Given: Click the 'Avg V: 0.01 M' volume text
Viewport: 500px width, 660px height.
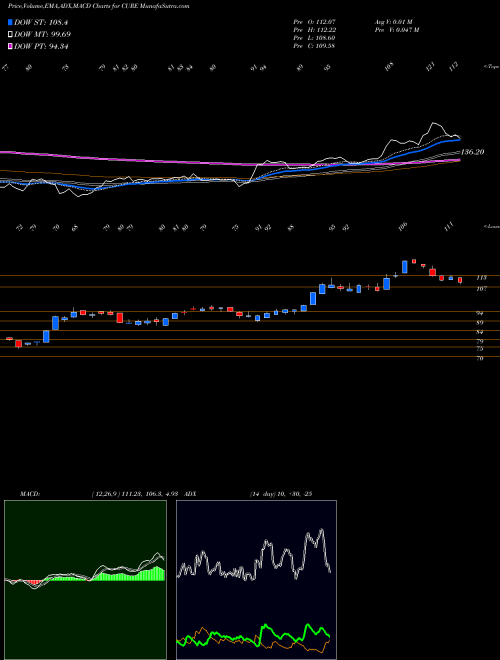Looking at the screenshot, I should [394, 22].
